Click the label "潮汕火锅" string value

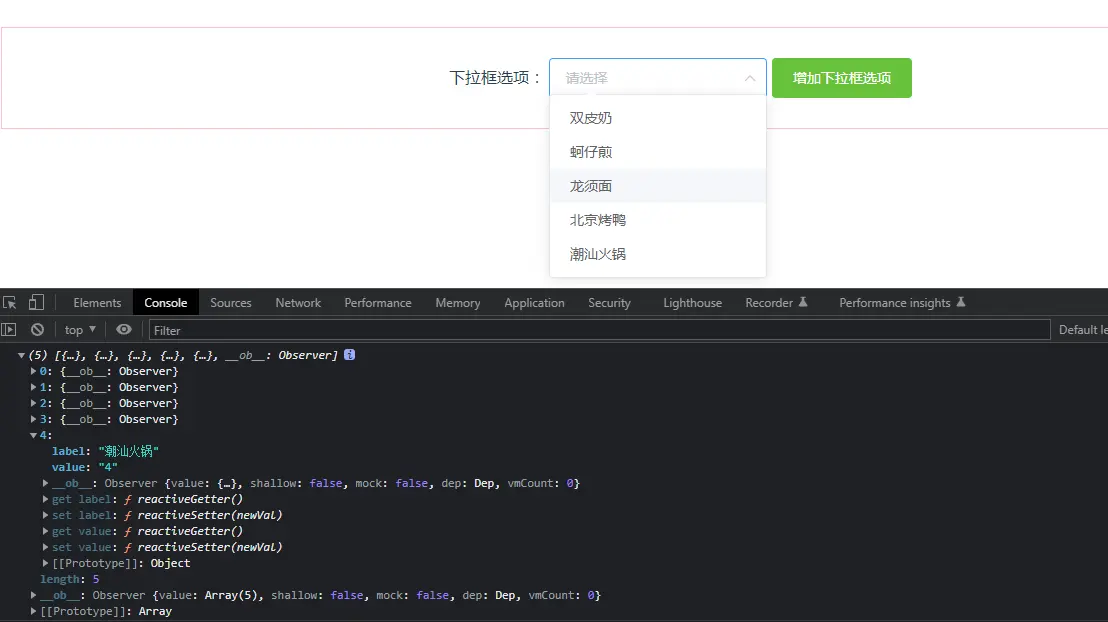pos(129,451)
